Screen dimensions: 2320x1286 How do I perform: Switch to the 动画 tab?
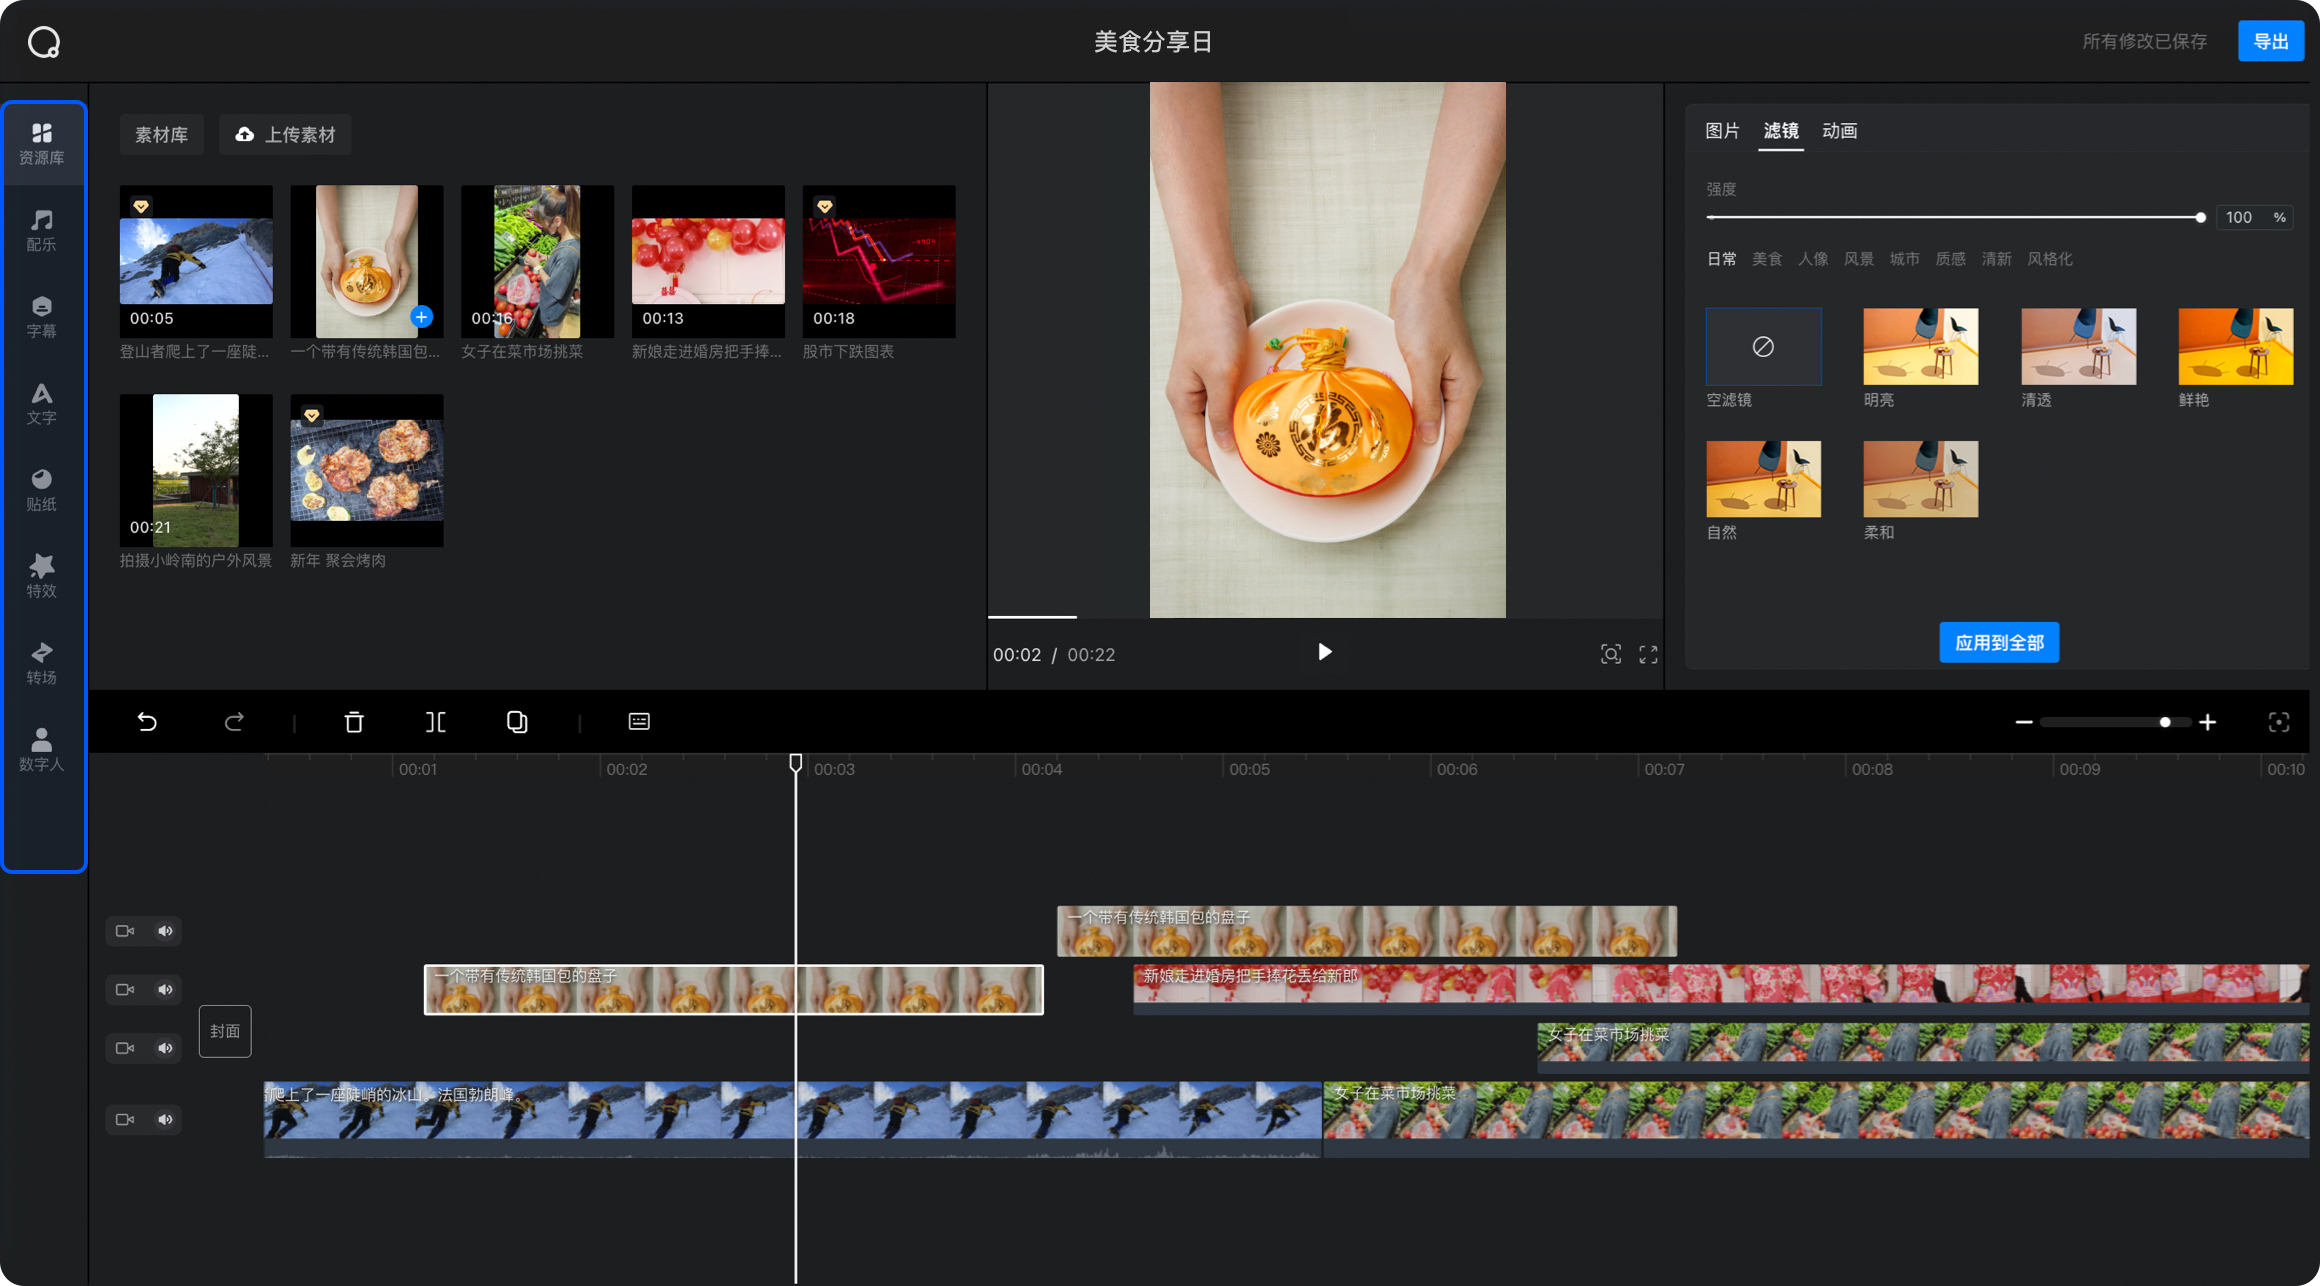(1839, 131)
